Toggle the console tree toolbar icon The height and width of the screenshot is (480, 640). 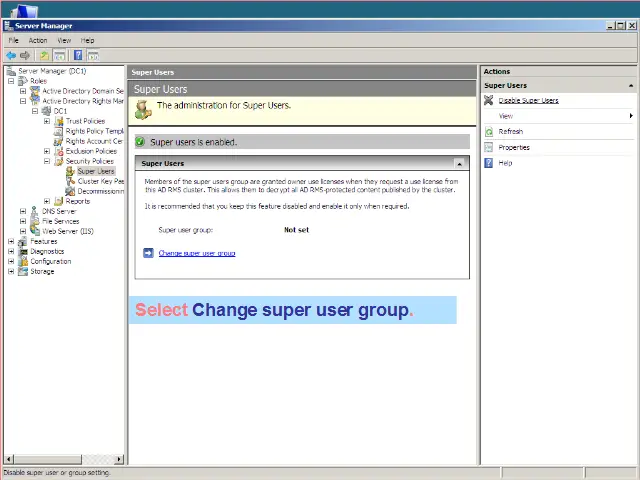tap(60, 56)
